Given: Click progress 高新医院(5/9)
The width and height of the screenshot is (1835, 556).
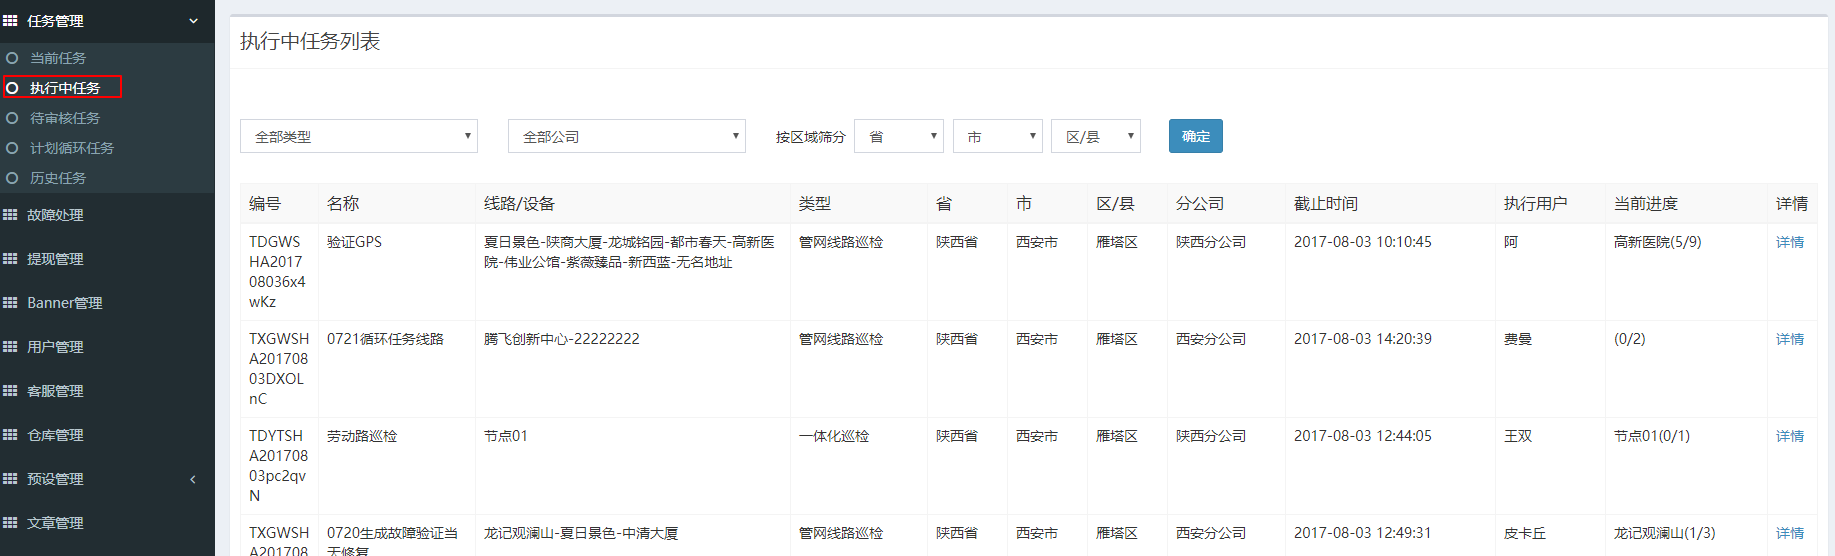Looking at the screenshot, I should point(1658,242).
